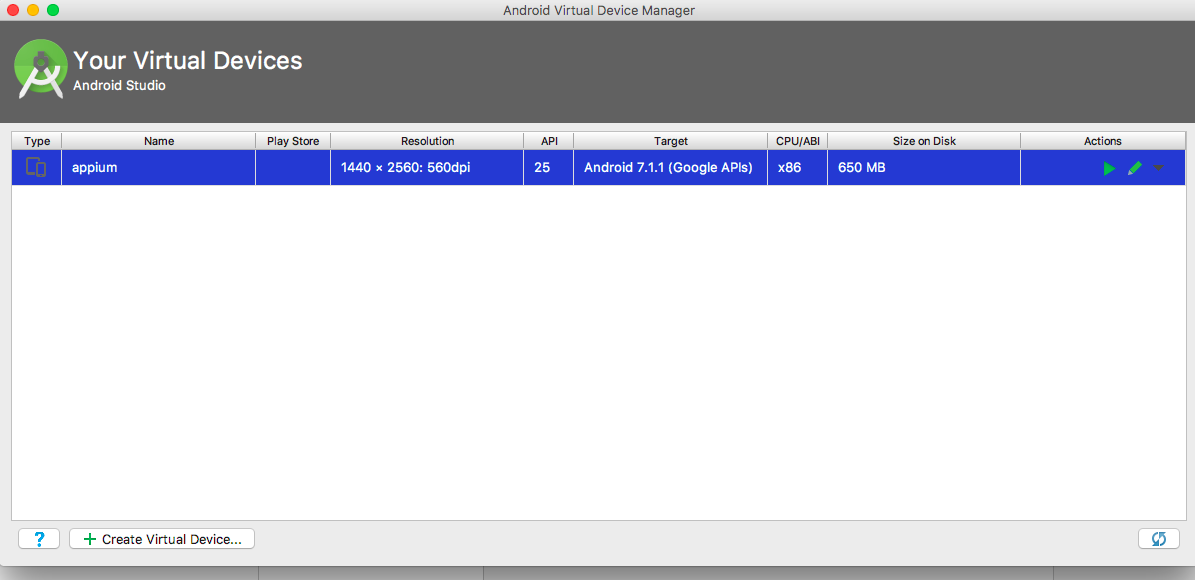1195x580 pixels.
Task: Open help with the question mark button
Action: 39,539
